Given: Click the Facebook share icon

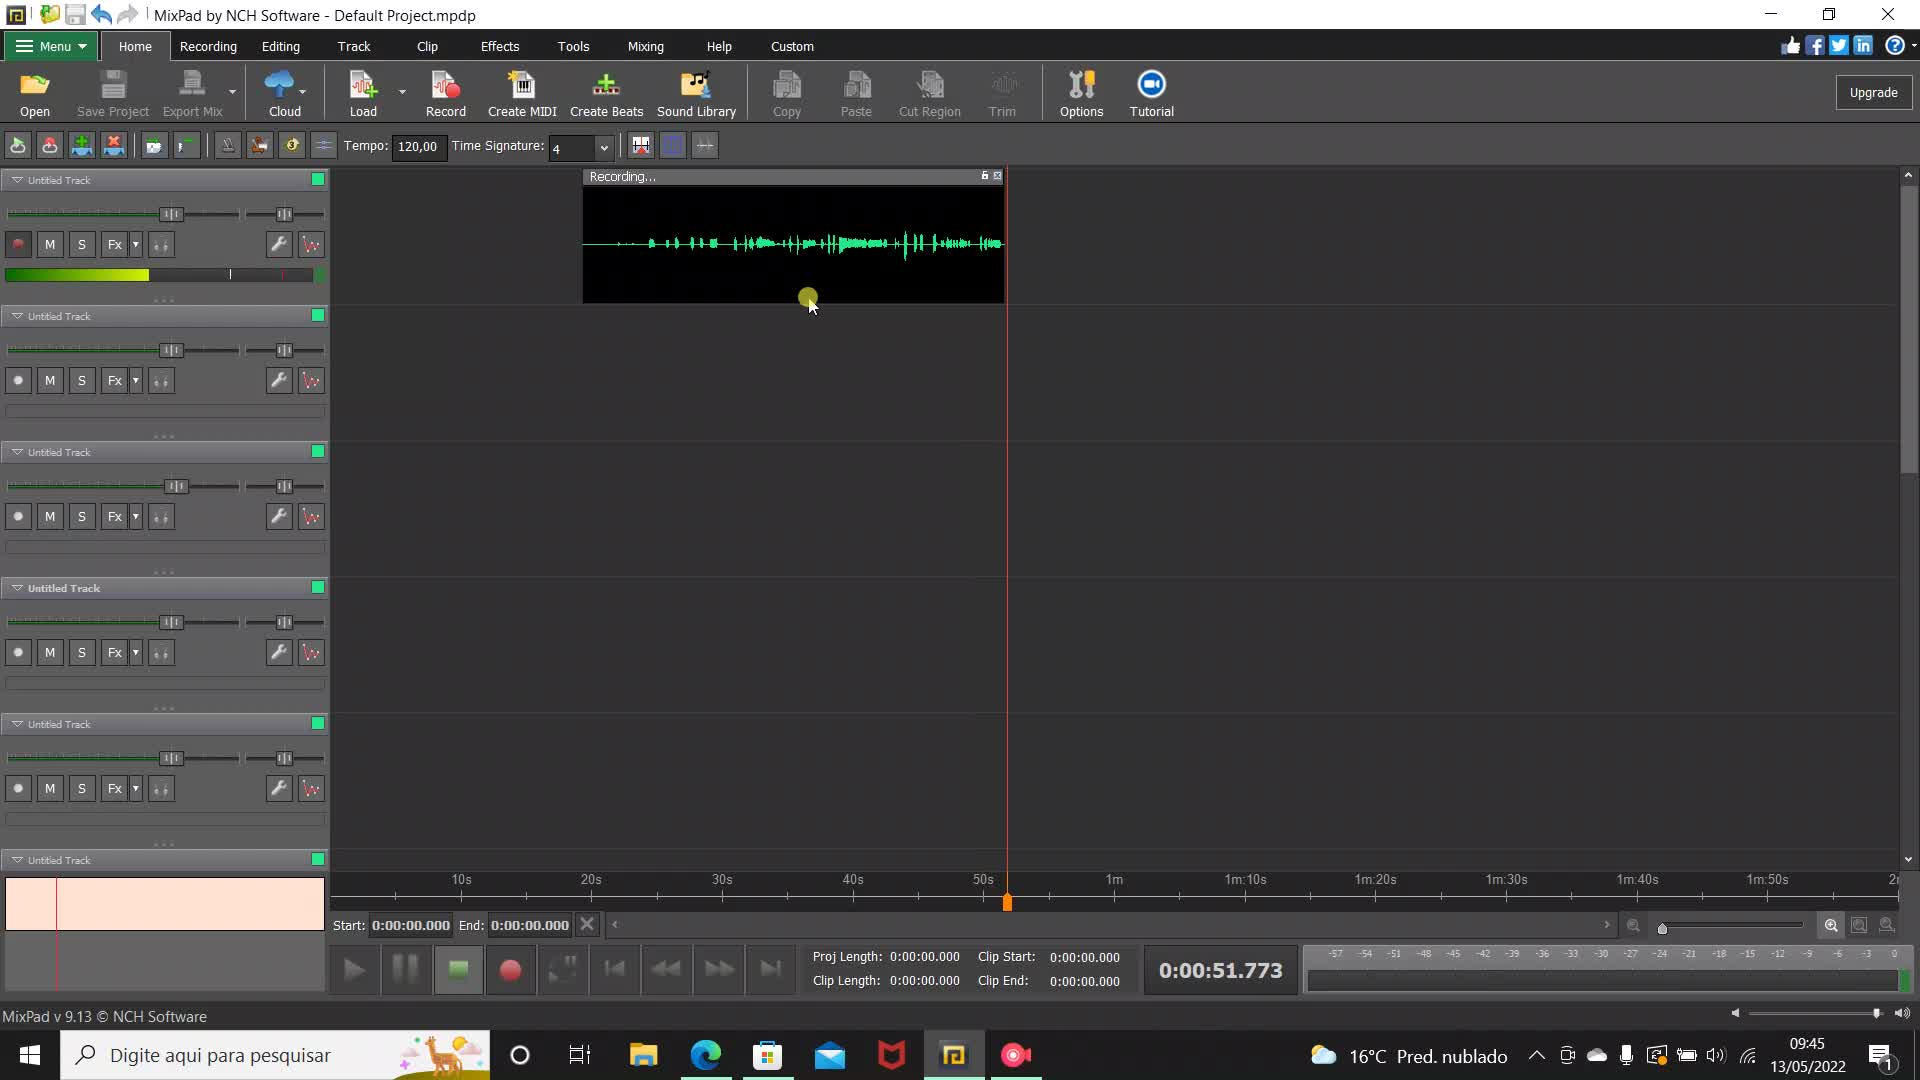Looking at the screenshot, I should pyautogui.click(x=1815, y=46).
